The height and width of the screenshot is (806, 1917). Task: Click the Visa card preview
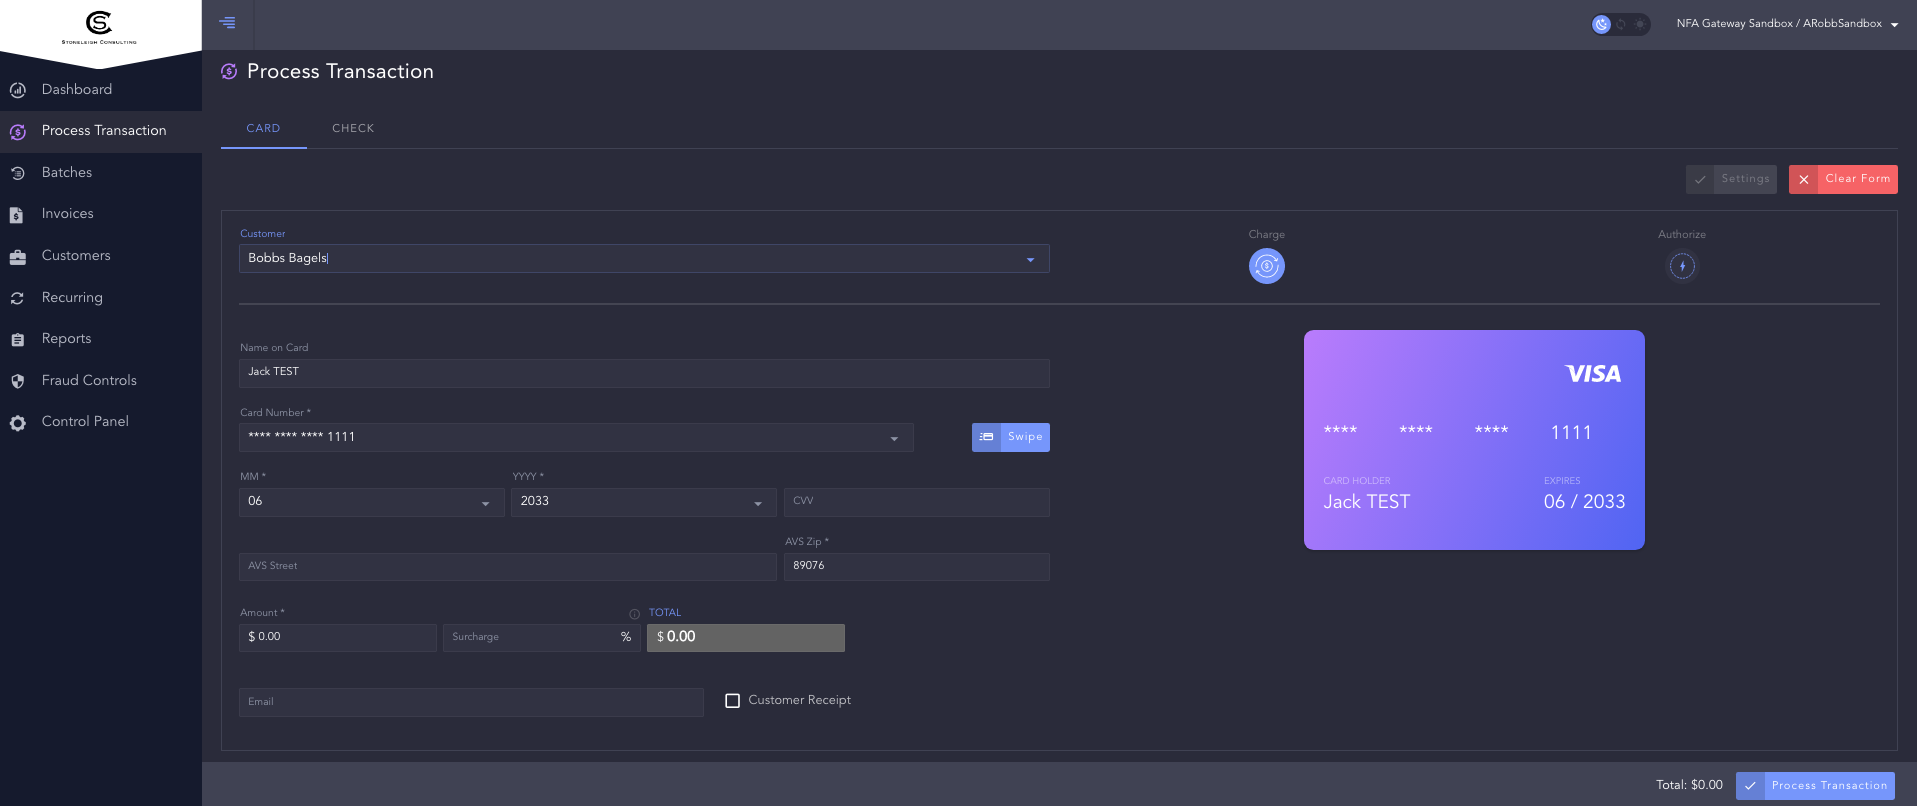[1474, 440]
